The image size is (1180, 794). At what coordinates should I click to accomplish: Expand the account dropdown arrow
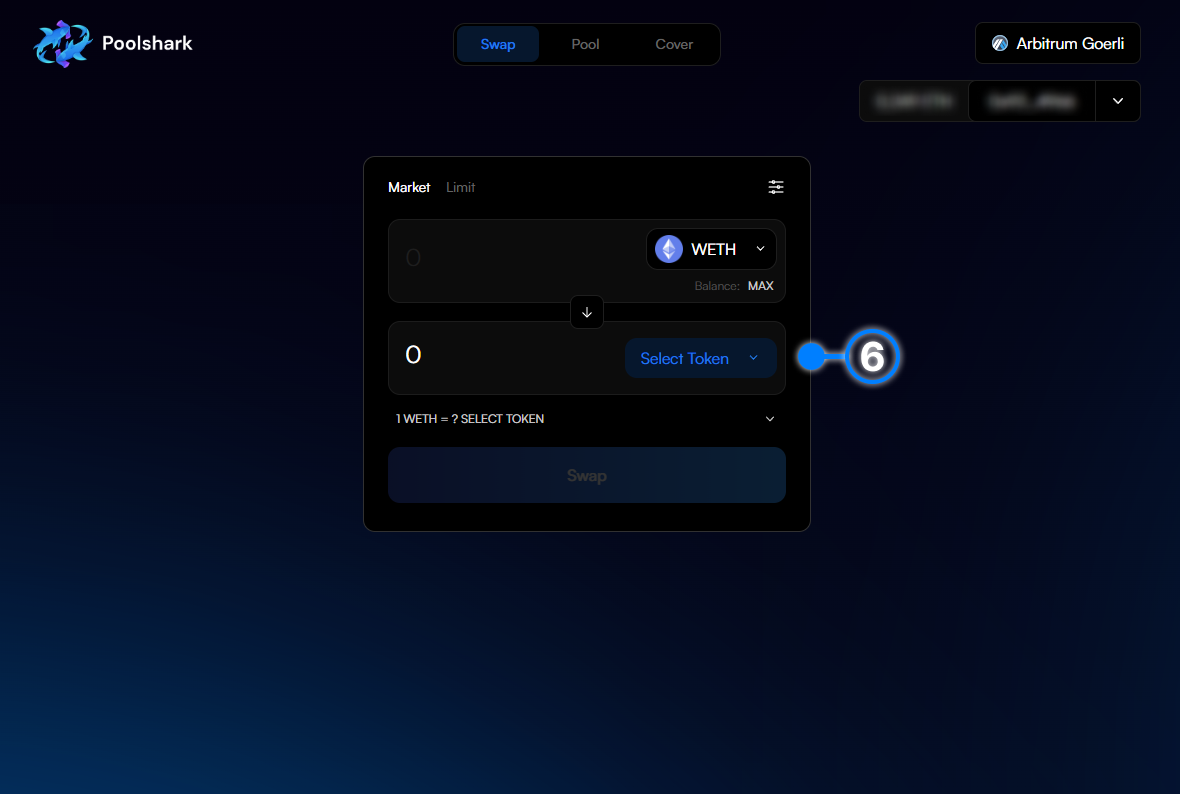[x=1118, y=101]
